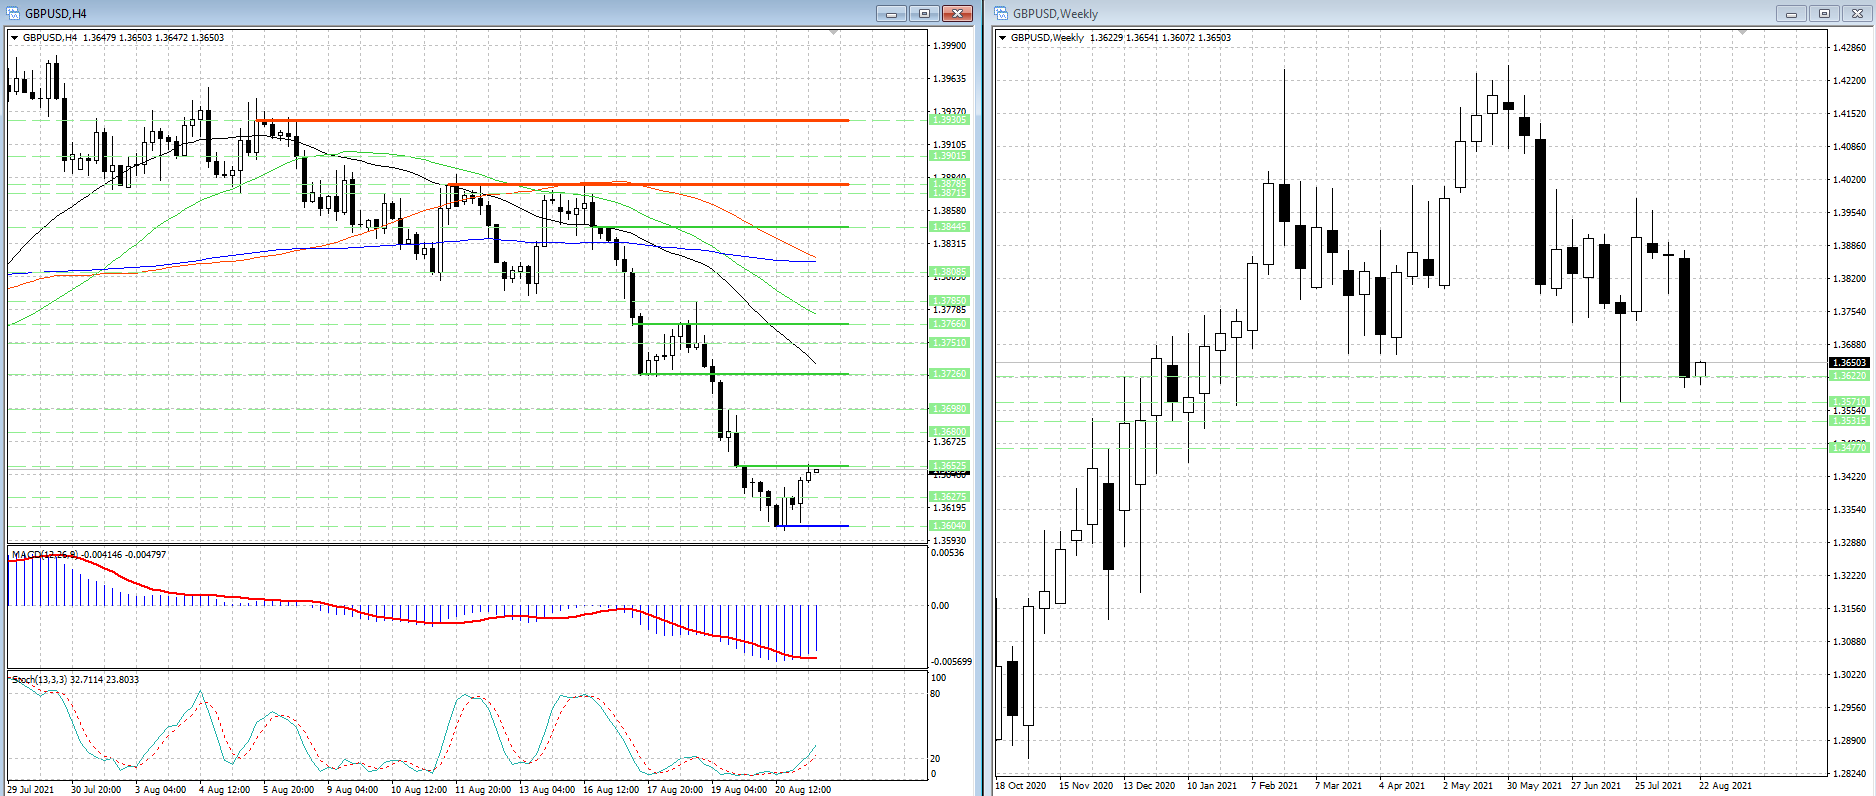
Task: Click the 1.42860 price scale value in Weekly
Action: [x=1849, y=47]
